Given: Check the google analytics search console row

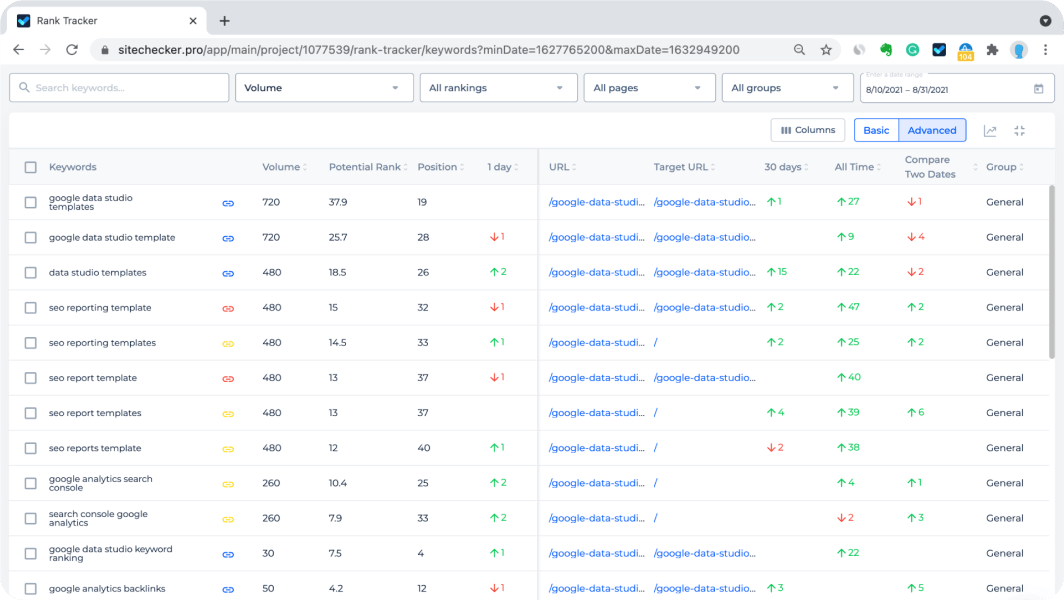Looking at the screenshot, I should (x=31, y=483).
